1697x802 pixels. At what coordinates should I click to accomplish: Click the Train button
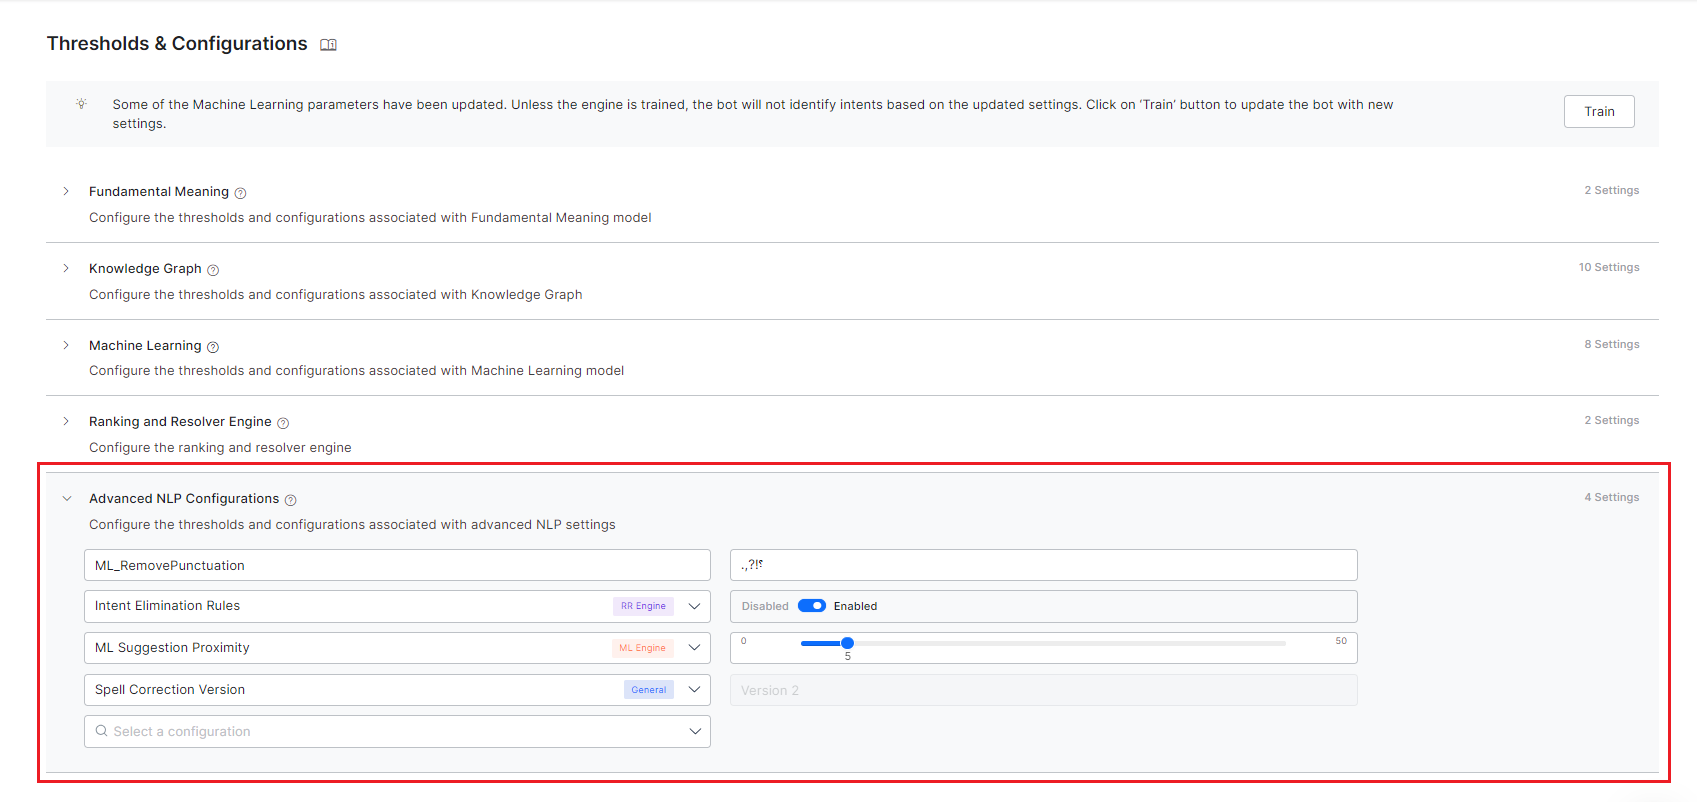pos(1598,112)
